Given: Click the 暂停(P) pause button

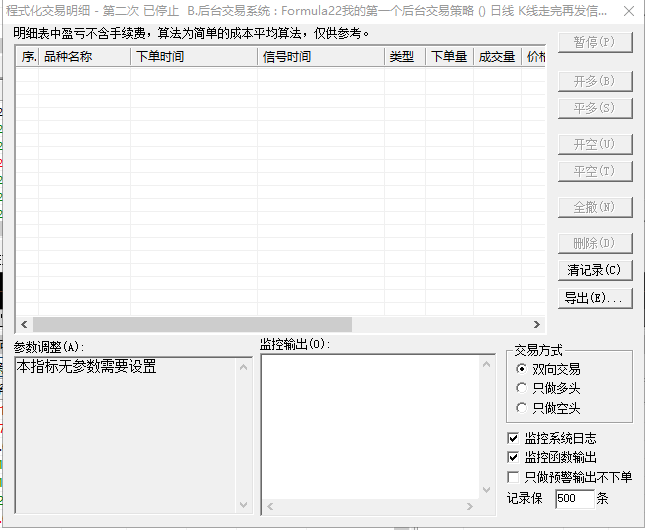Looking at the screenshot, I should (x=595, y=42).
